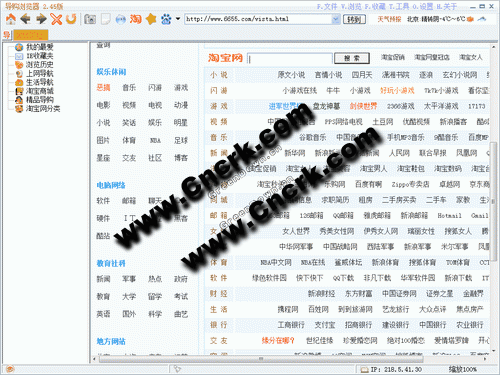Viewport: 500px width, 375px height.
Task: Open the F.文件 menu
Action: point(327,6)
